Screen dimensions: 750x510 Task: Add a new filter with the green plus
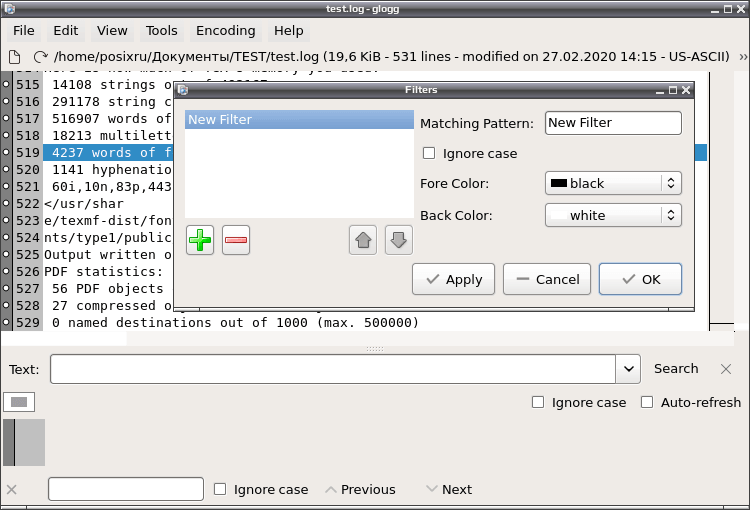click(200, 240)
